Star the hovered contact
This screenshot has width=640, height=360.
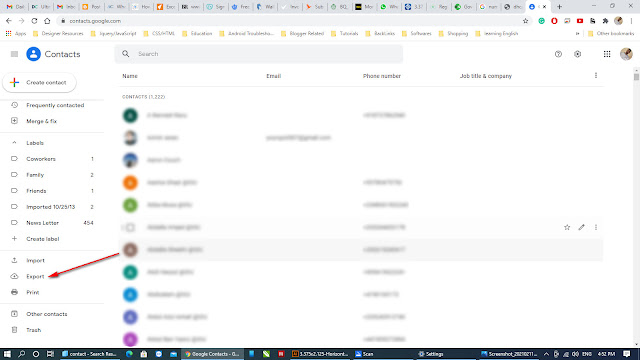click(567, 227)
